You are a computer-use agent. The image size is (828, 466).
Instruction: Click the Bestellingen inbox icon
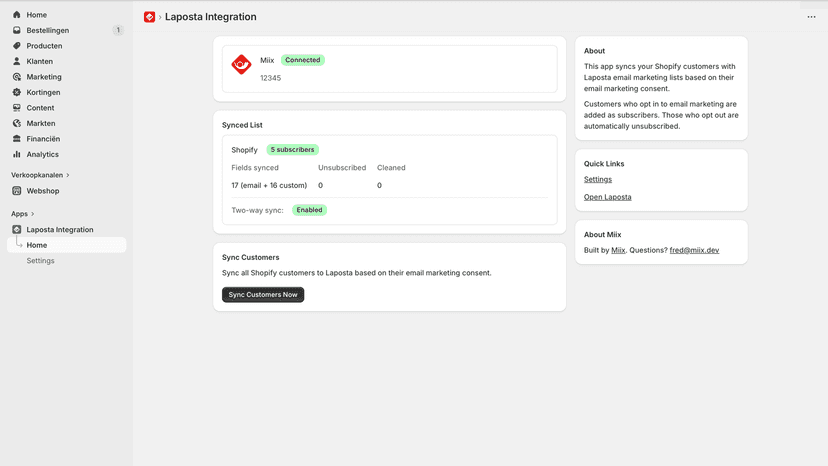pyautogui.click(x=16, y=30)
